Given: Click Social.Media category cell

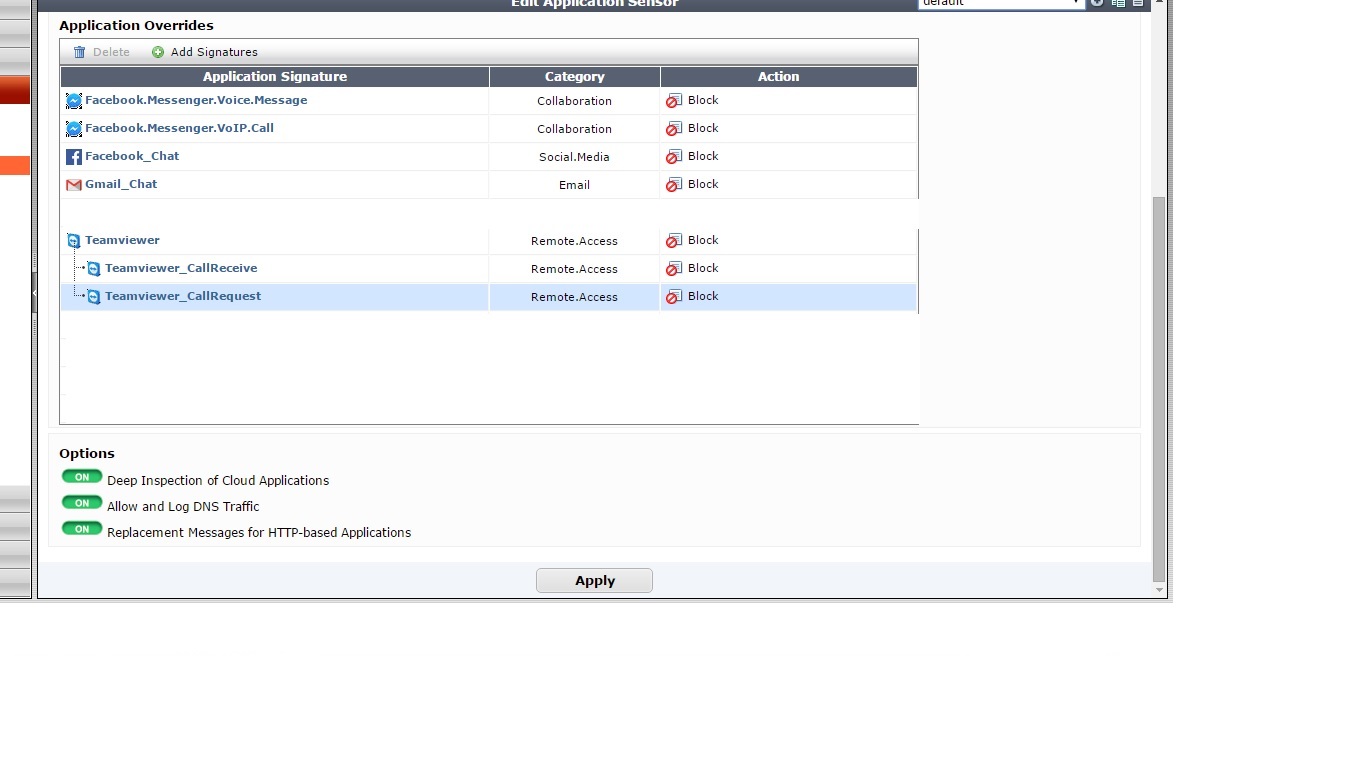Looking at the screenshot, I should click(574, 157).
